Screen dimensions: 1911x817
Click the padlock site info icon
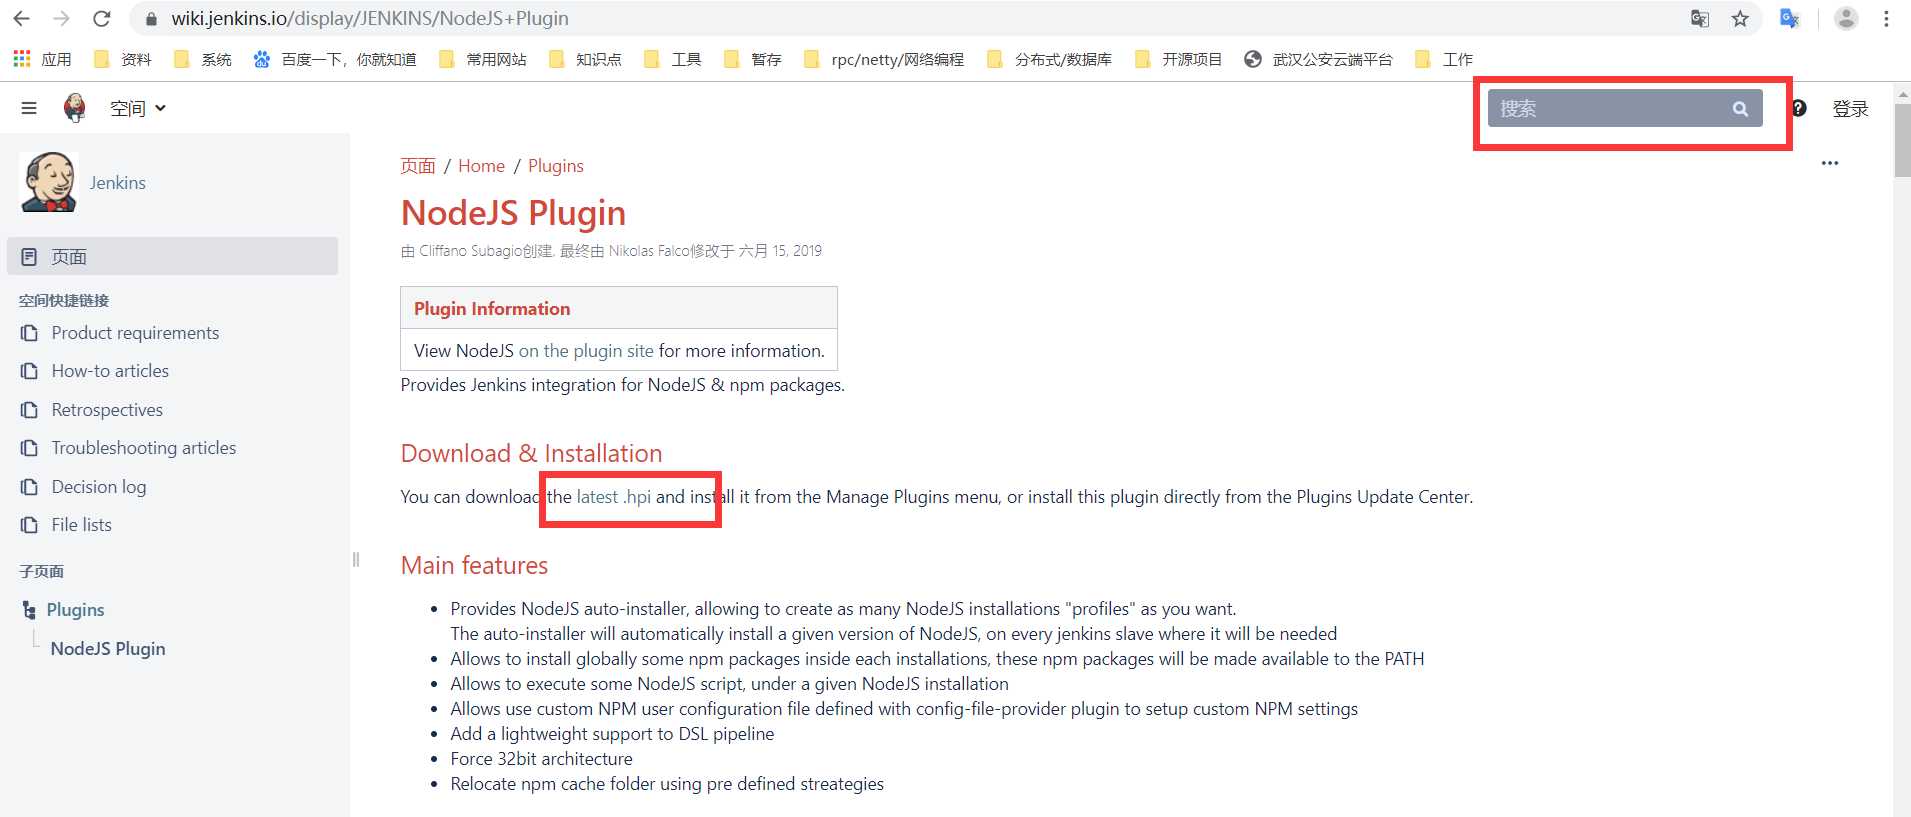click(151, 19)
